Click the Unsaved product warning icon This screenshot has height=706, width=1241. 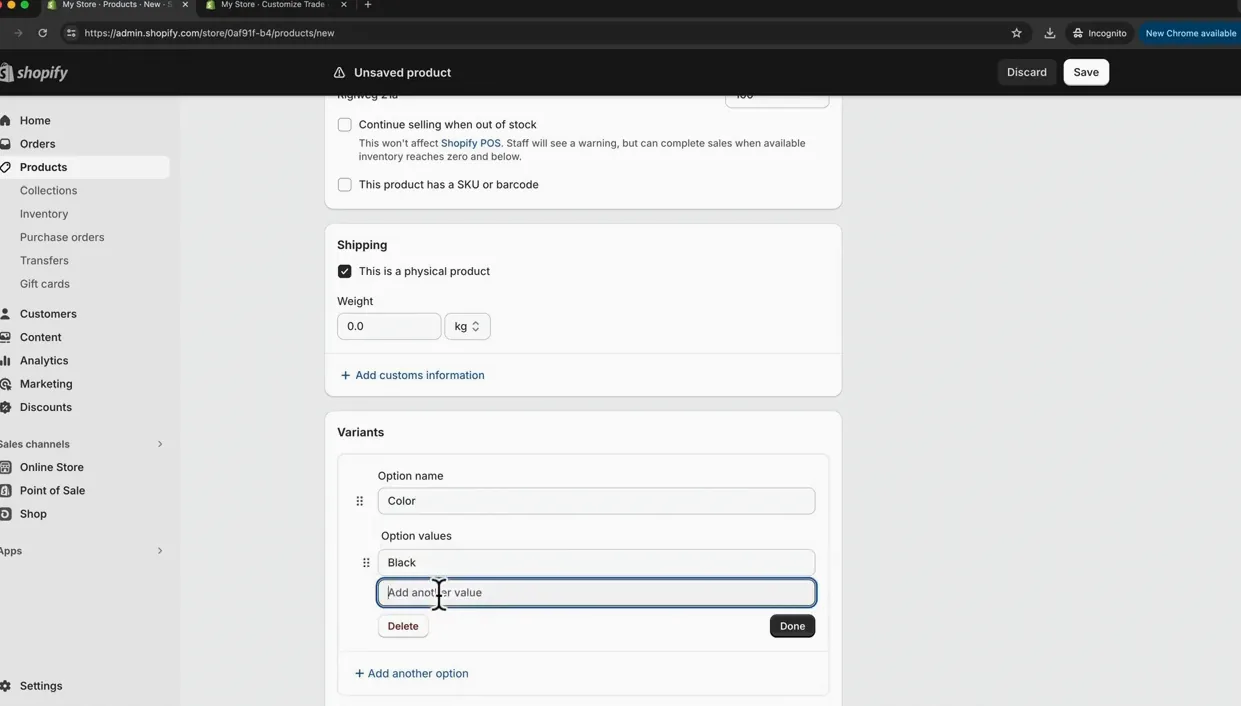(339, 73)
